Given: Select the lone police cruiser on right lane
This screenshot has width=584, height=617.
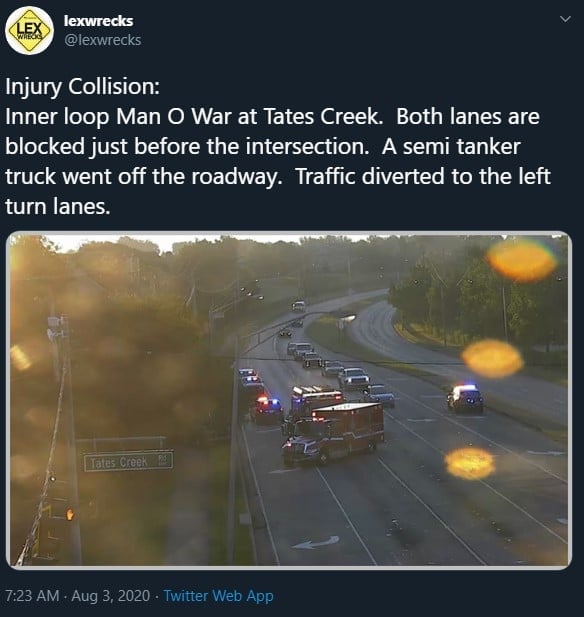Looking at the screenshot, I should 465,398.
